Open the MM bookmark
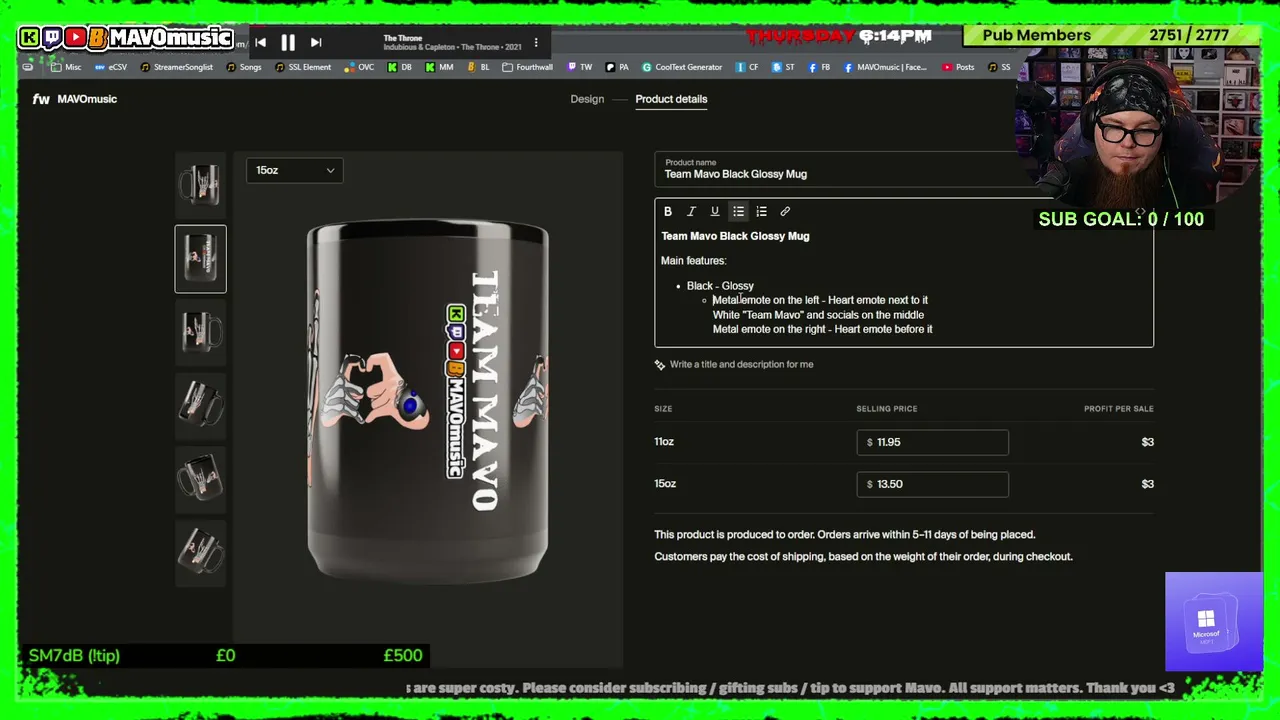 coord(439,67)
